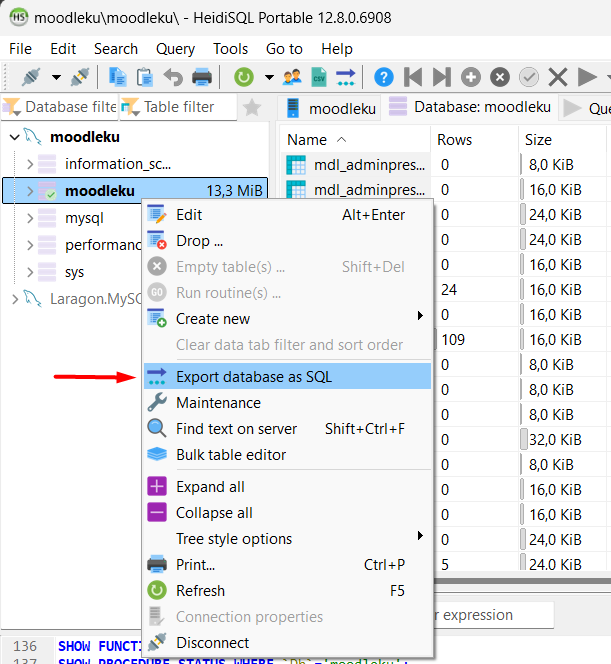Click the green Refresh toolbar icon
The height and width of the screenshot is (664, 611).
[244, 77]
